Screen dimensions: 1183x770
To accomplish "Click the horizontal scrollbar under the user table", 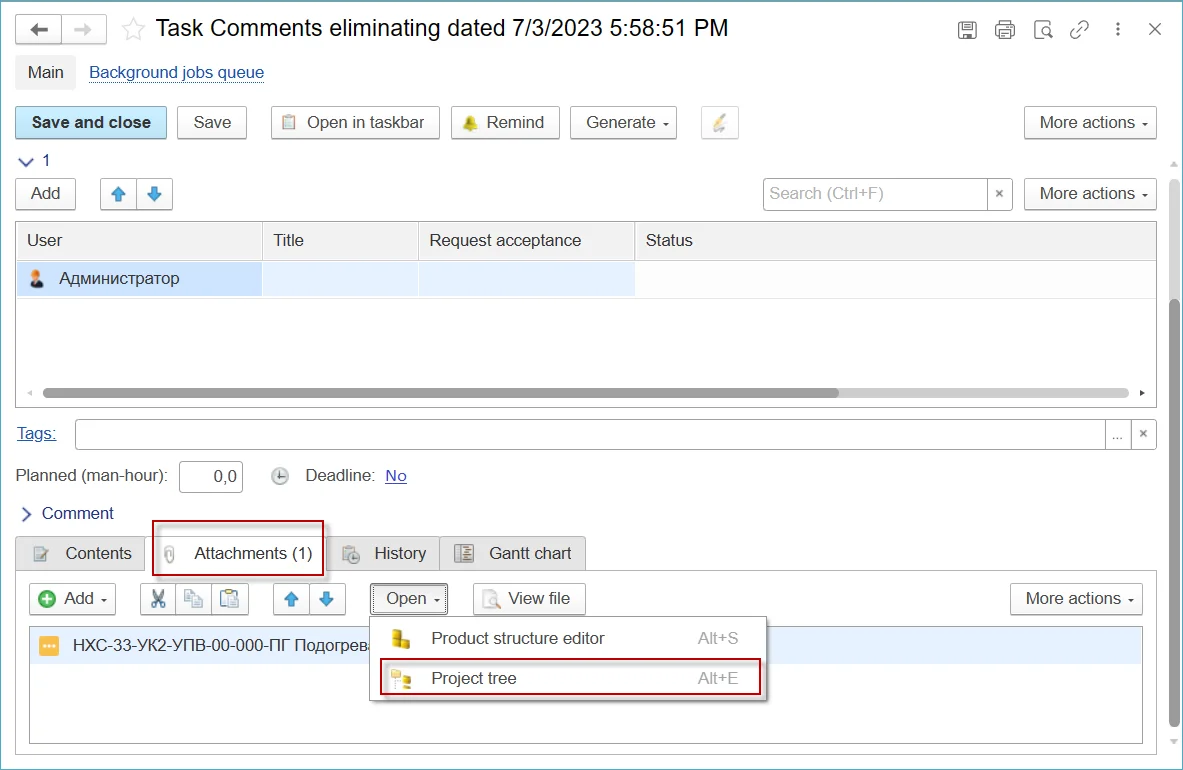I will (440, 393).
